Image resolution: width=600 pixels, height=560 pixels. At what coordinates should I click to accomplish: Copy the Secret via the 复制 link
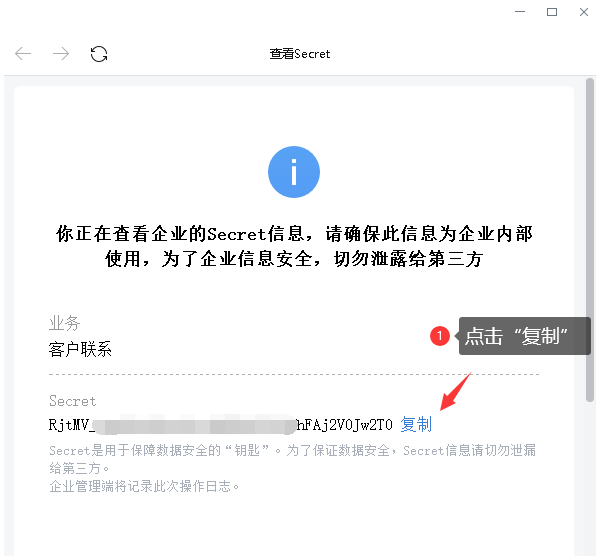pyautogui.click(x=416, y=424)
